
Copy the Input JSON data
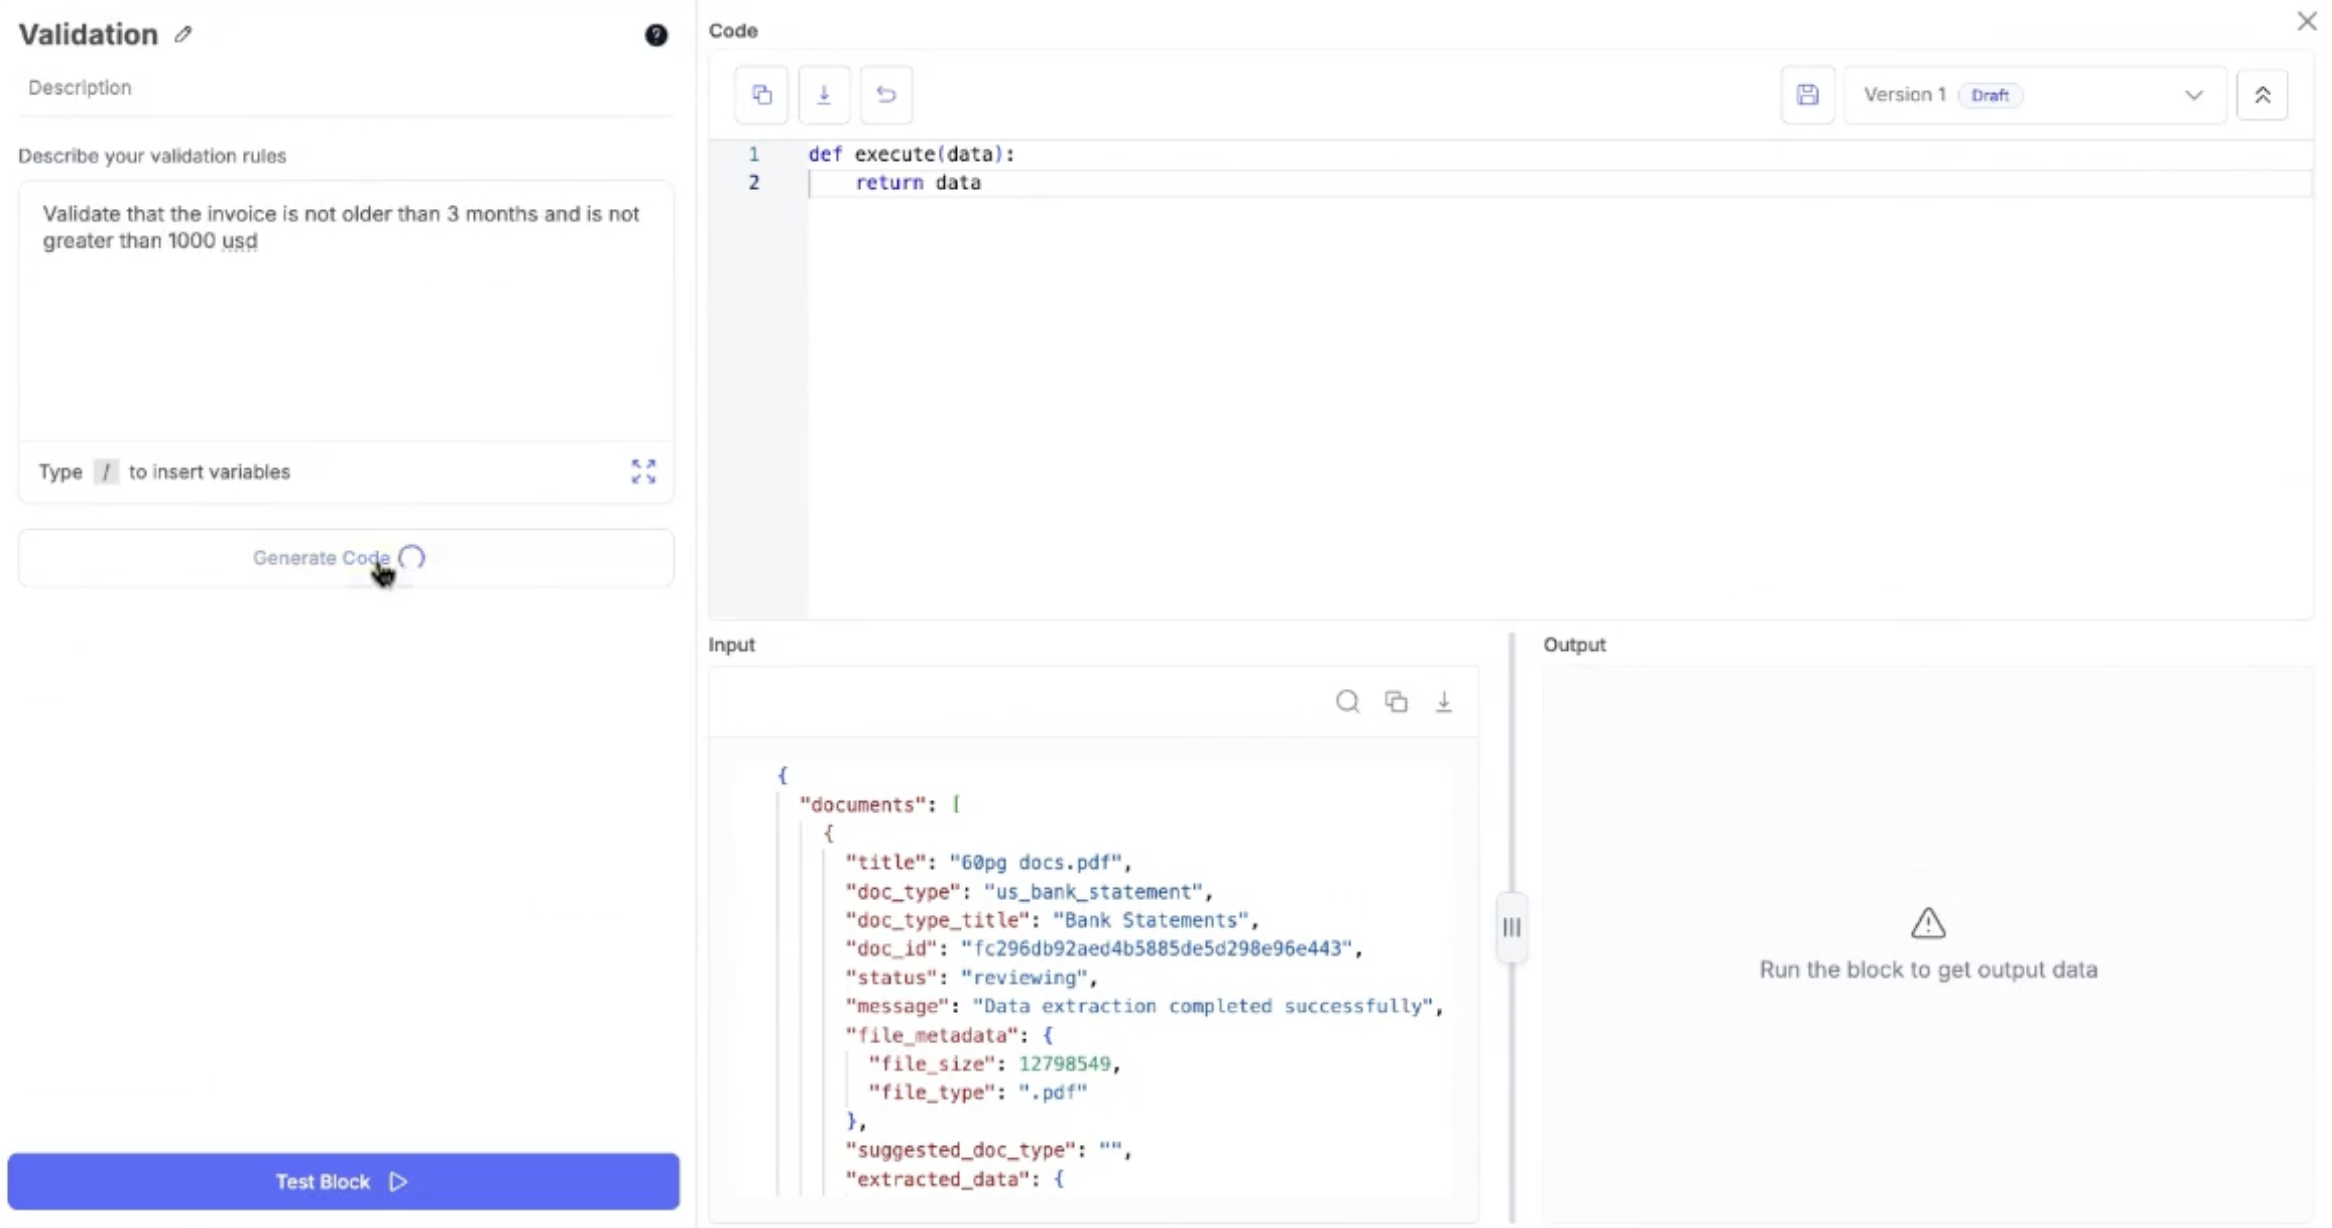1396,702
